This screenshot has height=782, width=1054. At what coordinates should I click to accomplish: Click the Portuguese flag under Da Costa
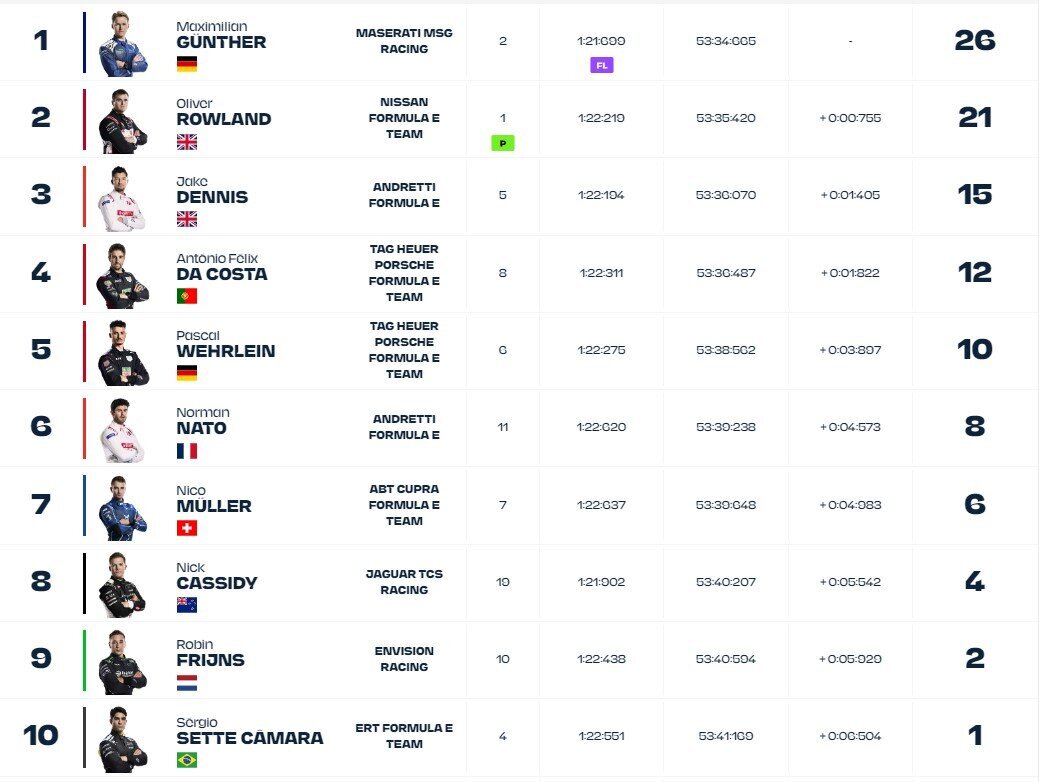pos(186,296)
